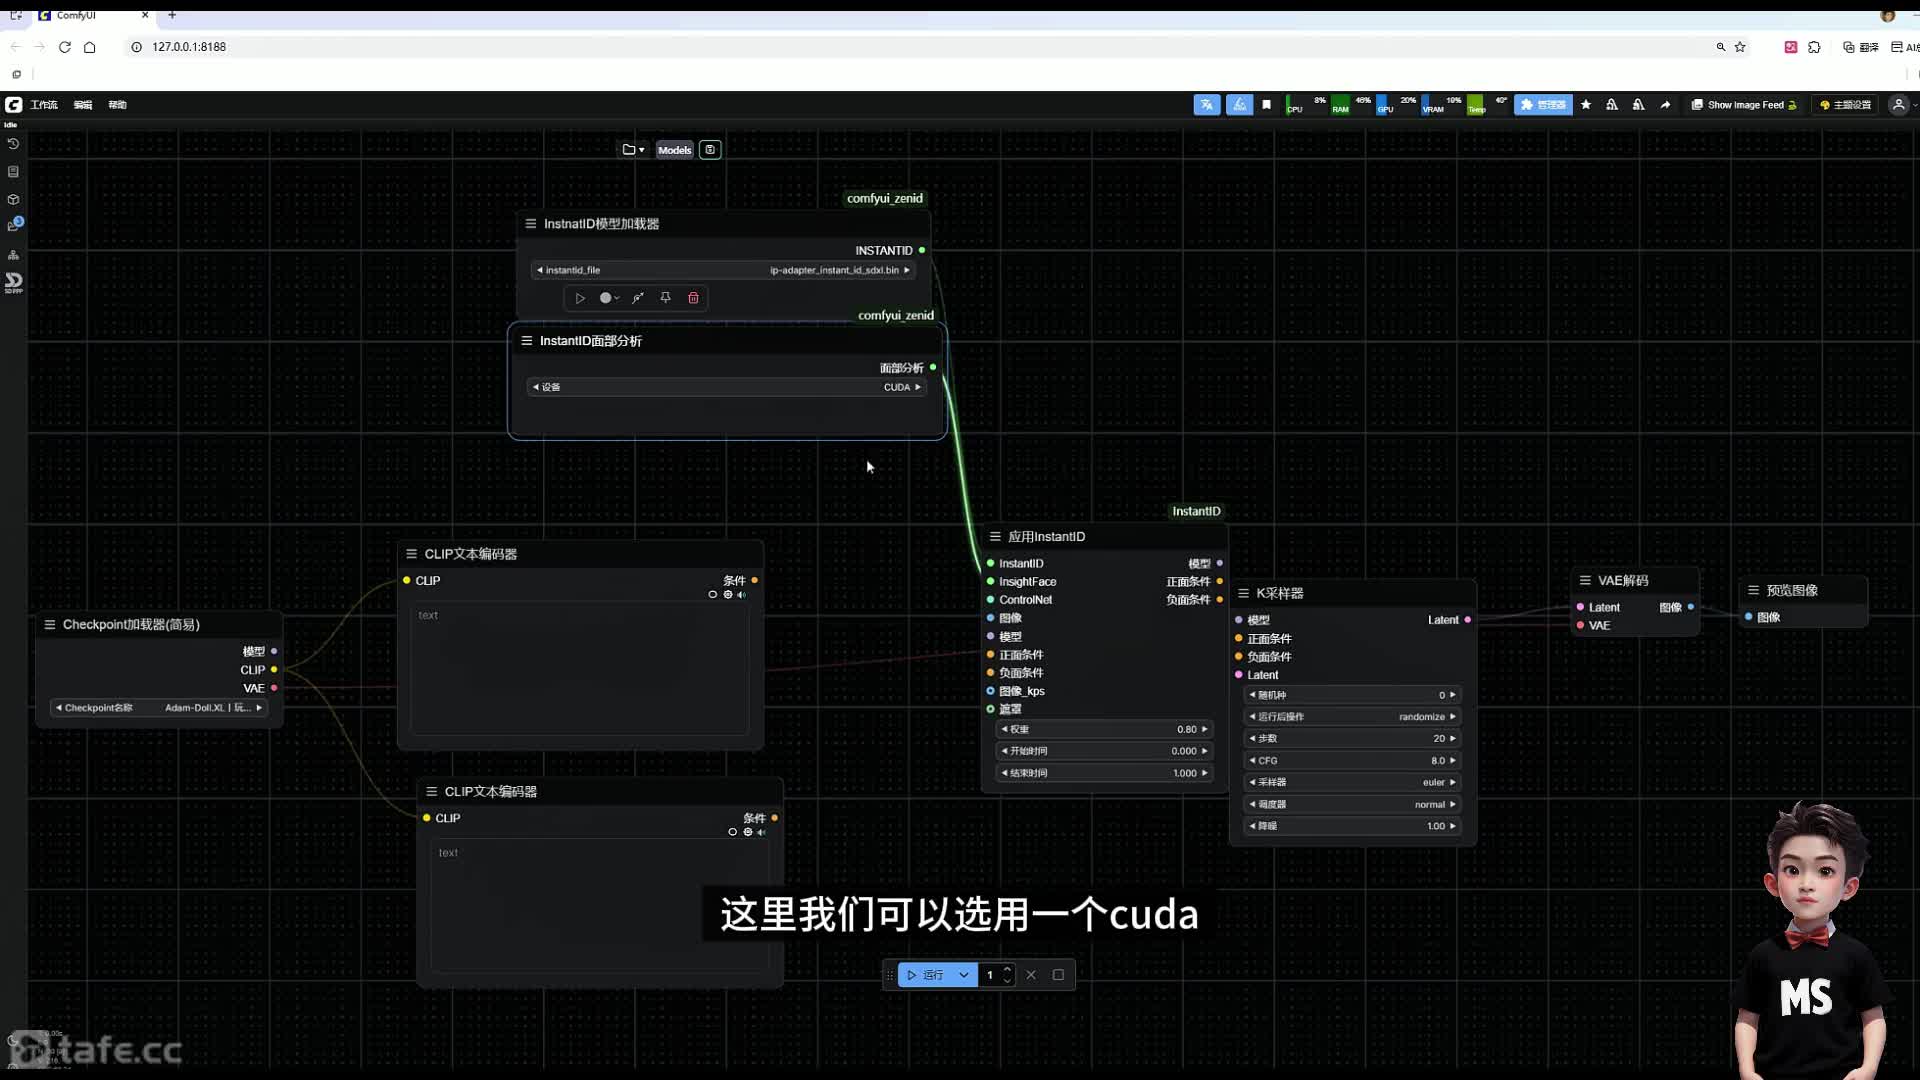1920x1080 pixels.
Task: Pin the selected node
Action: coord(665,298)
